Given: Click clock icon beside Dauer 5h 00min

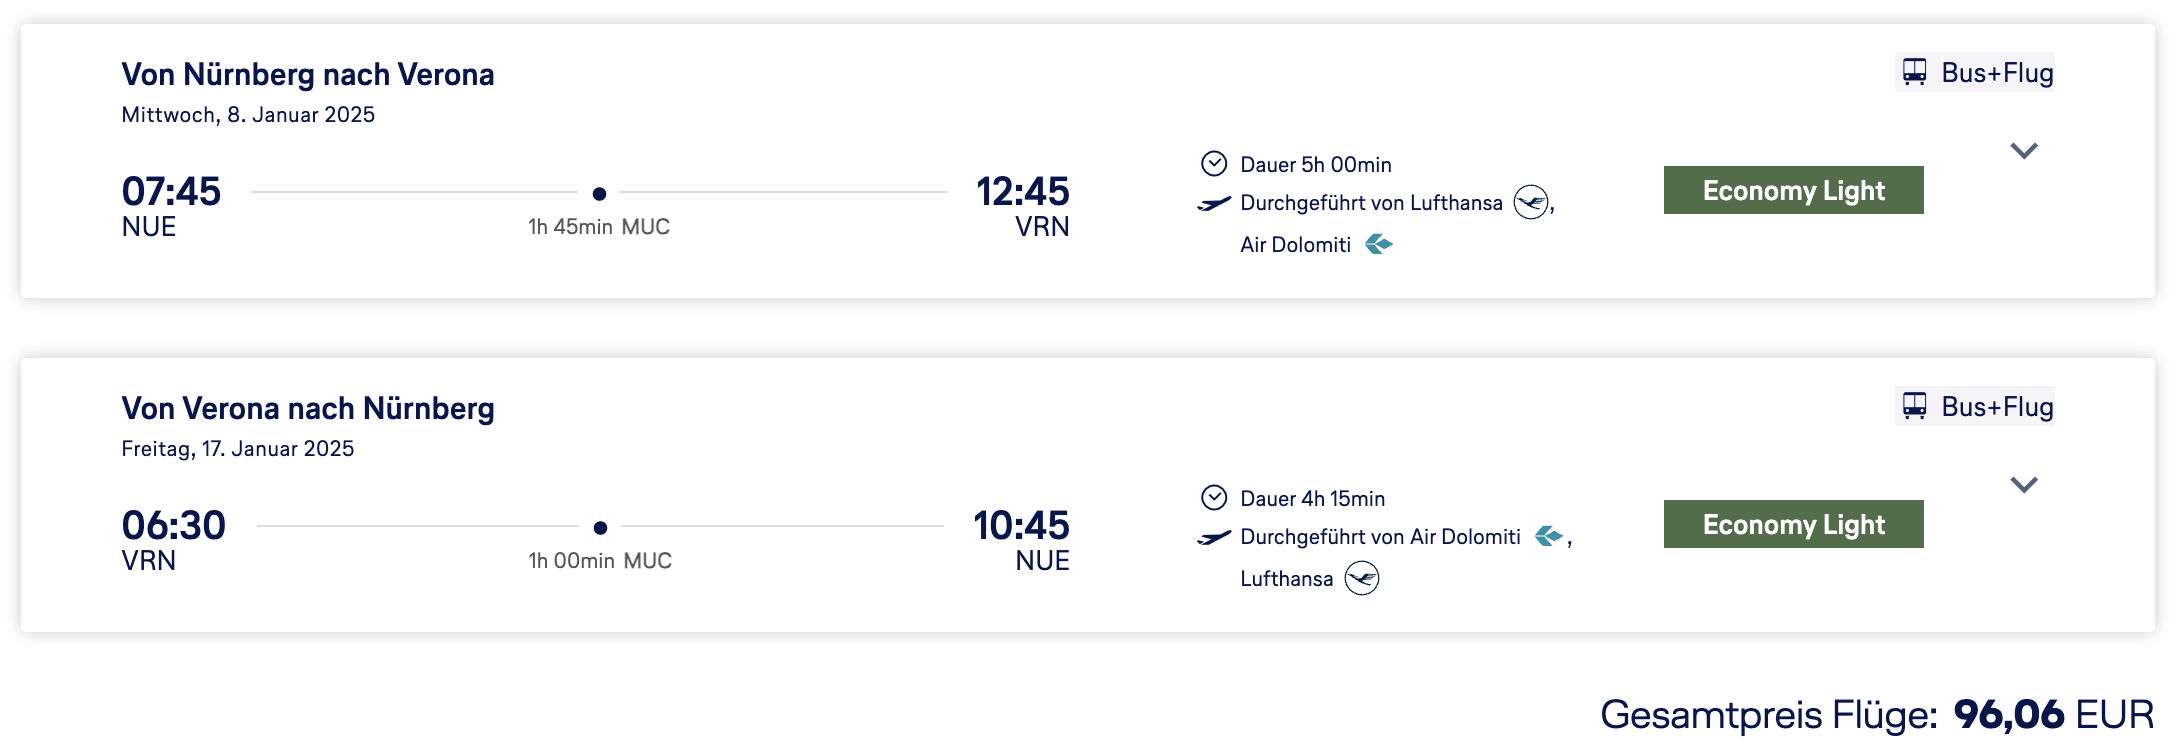Looking at the screenshot, I should [1213, 164].
